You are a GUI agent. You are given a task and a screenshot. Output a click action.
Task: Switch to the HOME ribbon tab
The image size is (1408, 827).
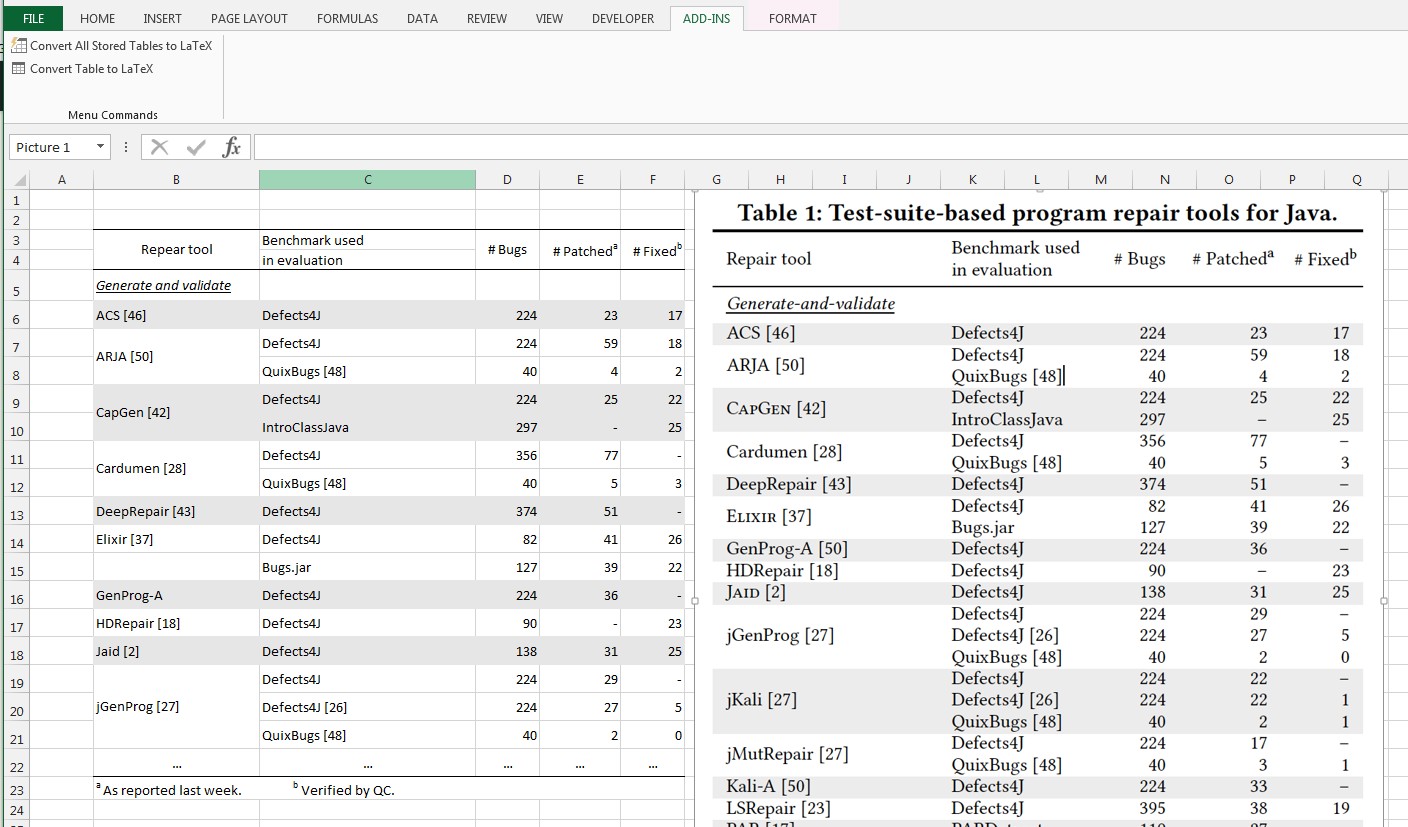[x=96, y=17]
